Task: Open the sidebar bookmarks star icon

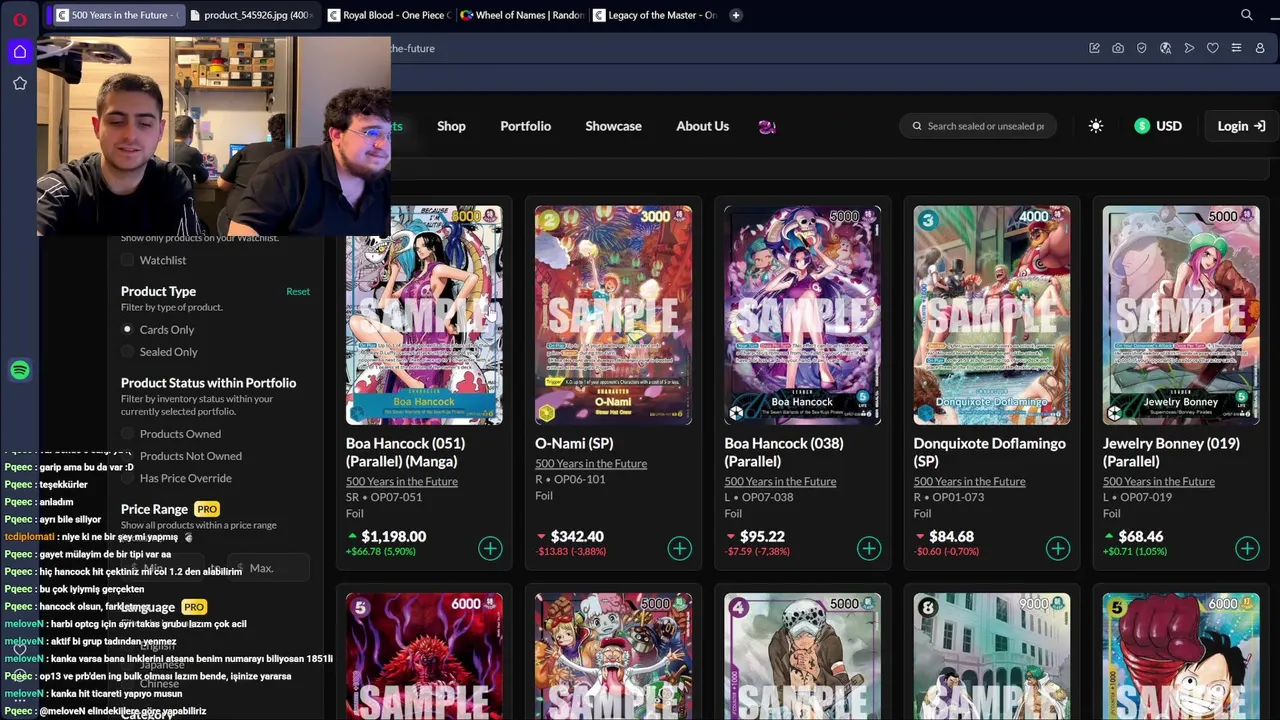Action: pos(20,84)
